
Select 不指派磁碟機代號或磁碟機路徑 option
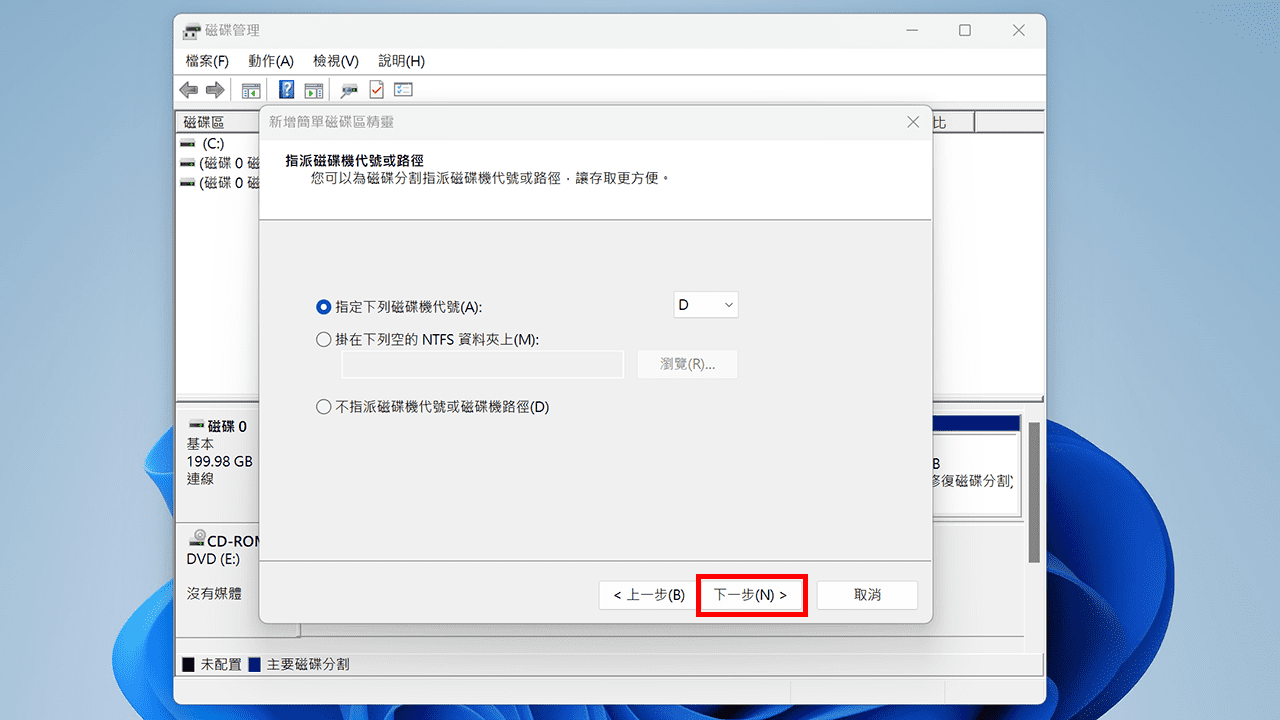(x=323, y=406)
